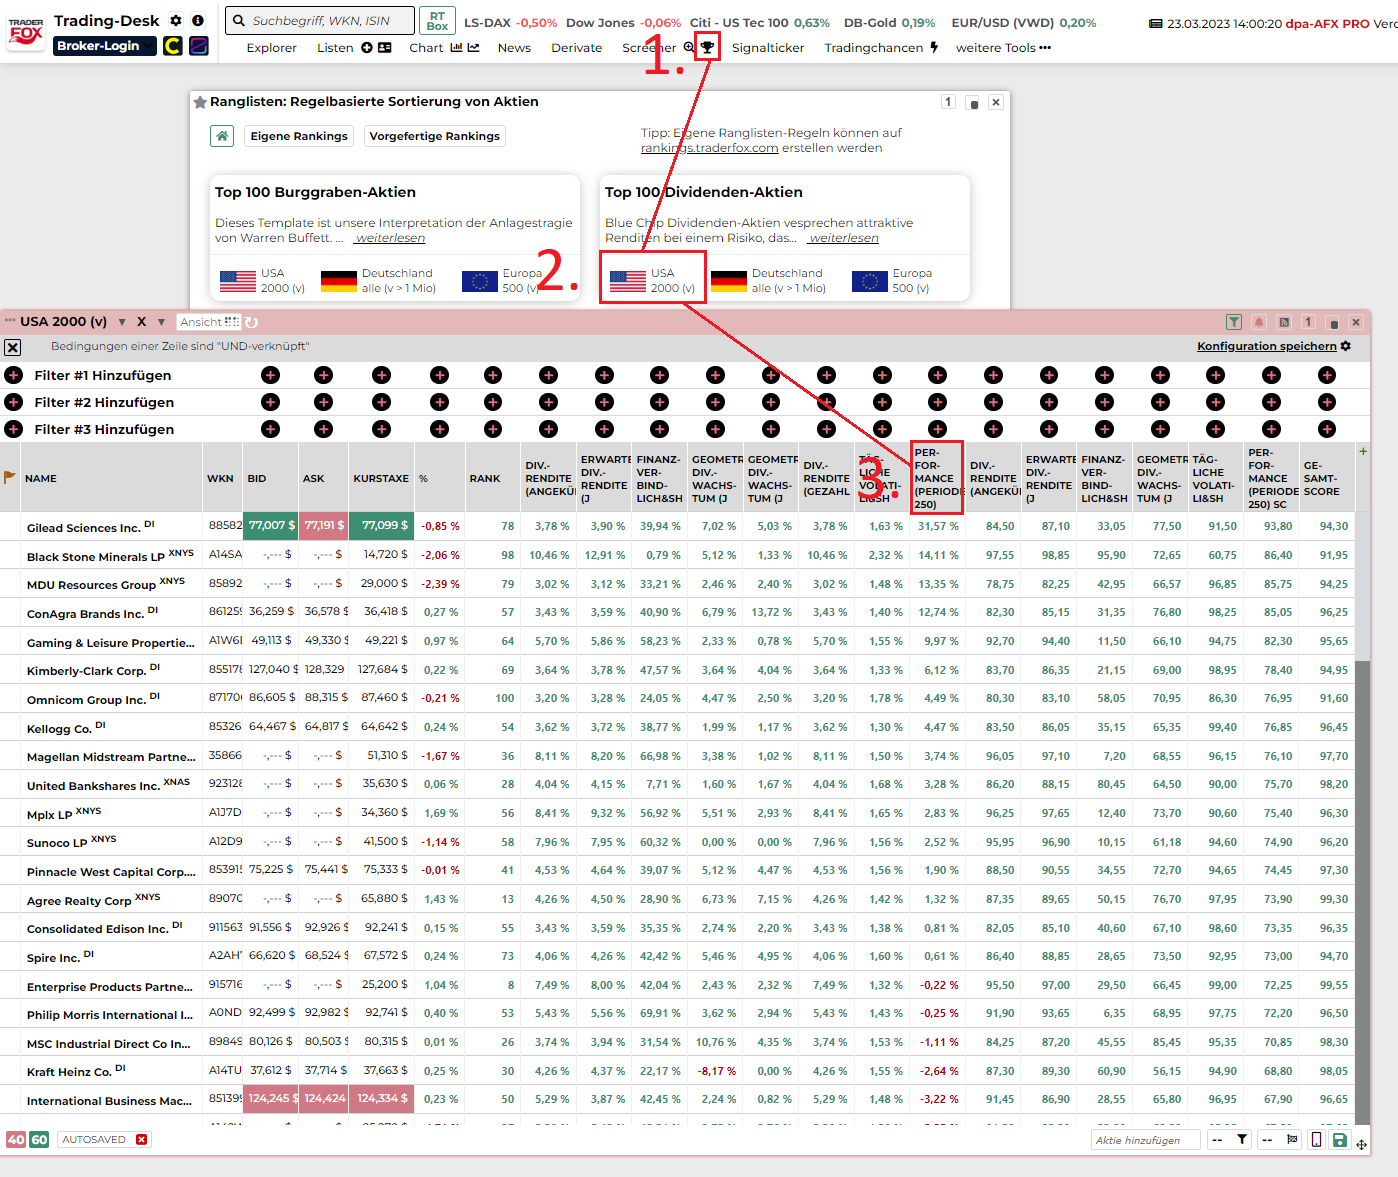Click the RSS feed icon in table header

(x=1284, y=322)
